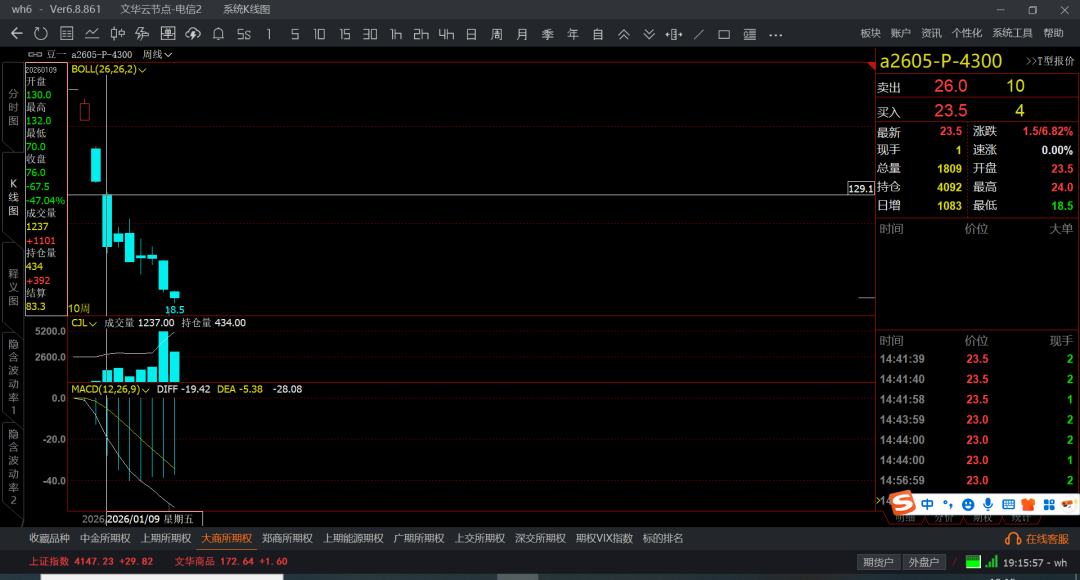Select the 日 daily period
The width and height of the screenshot is (1080, 580).
pyautogui.click(x=471, y=34)
